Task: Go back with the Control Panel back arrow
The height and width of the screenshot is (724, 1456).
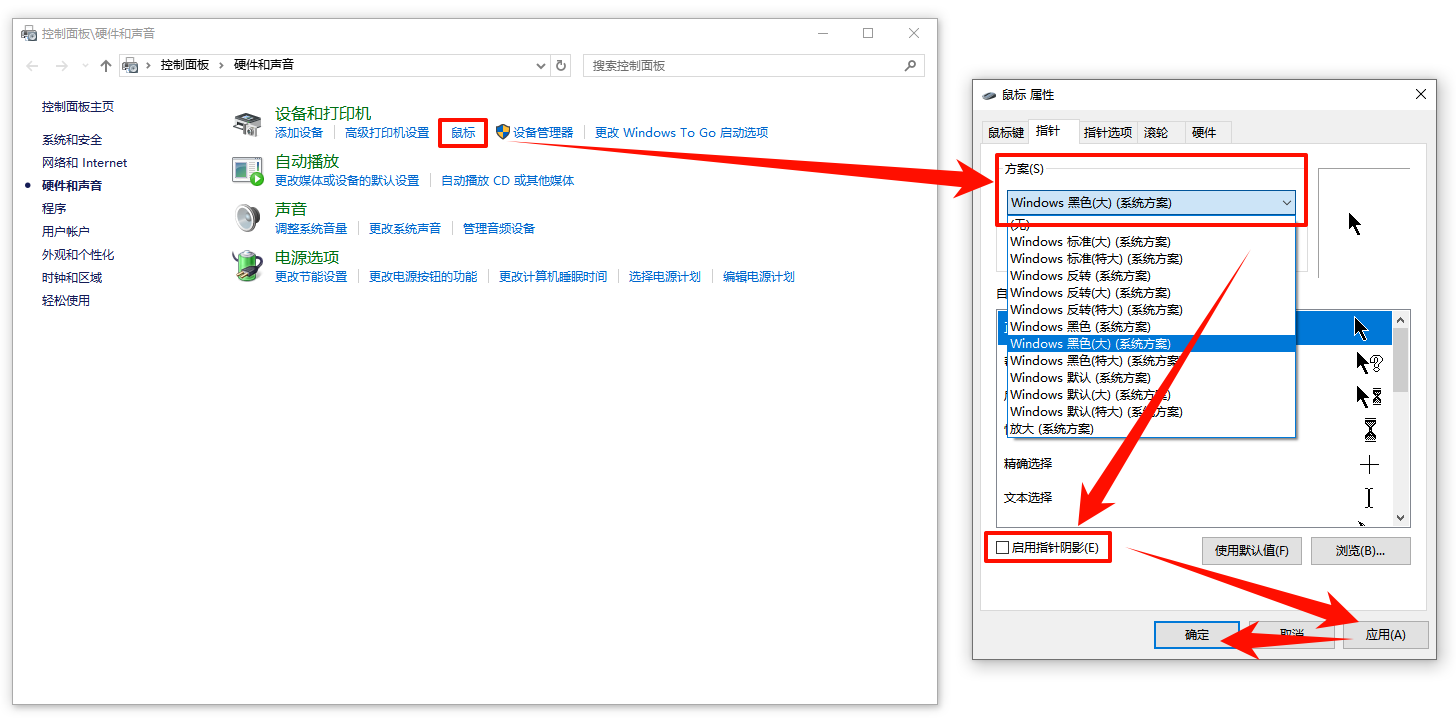Action: point(33,66)
